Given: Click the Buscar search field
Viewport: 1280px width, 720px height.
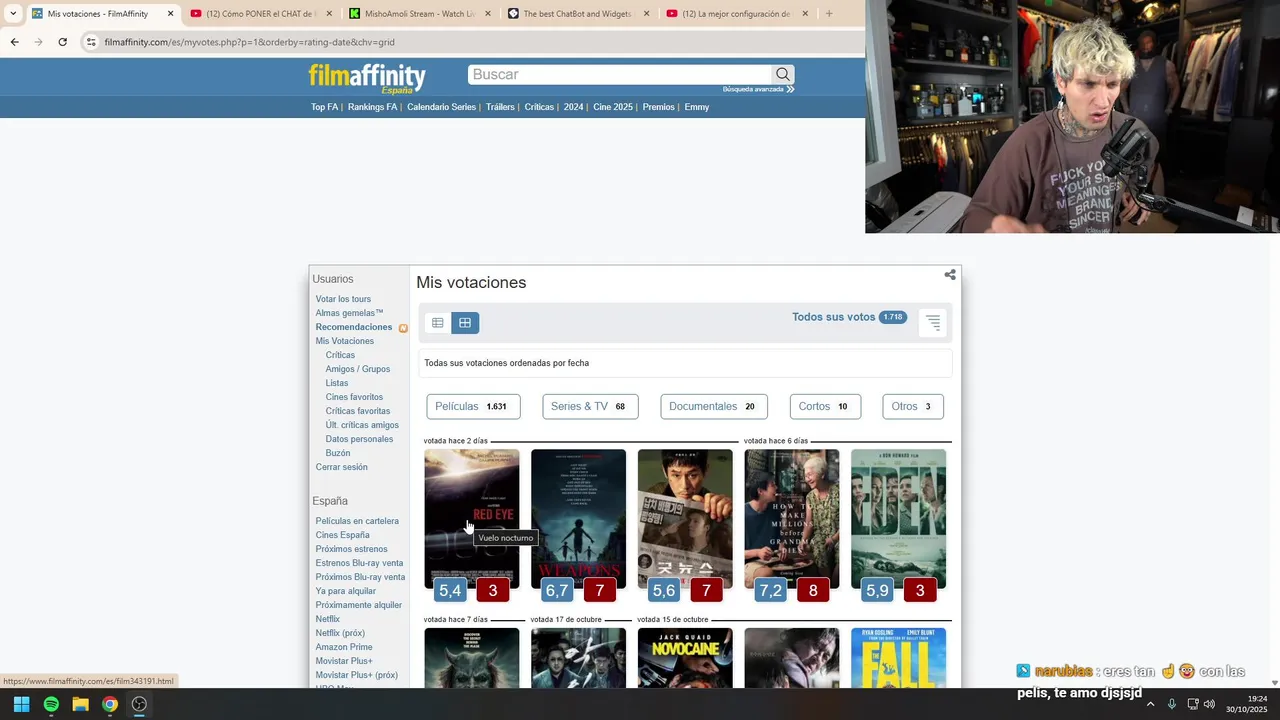Looking at the screenshot, I should click(x=620, y=74).
